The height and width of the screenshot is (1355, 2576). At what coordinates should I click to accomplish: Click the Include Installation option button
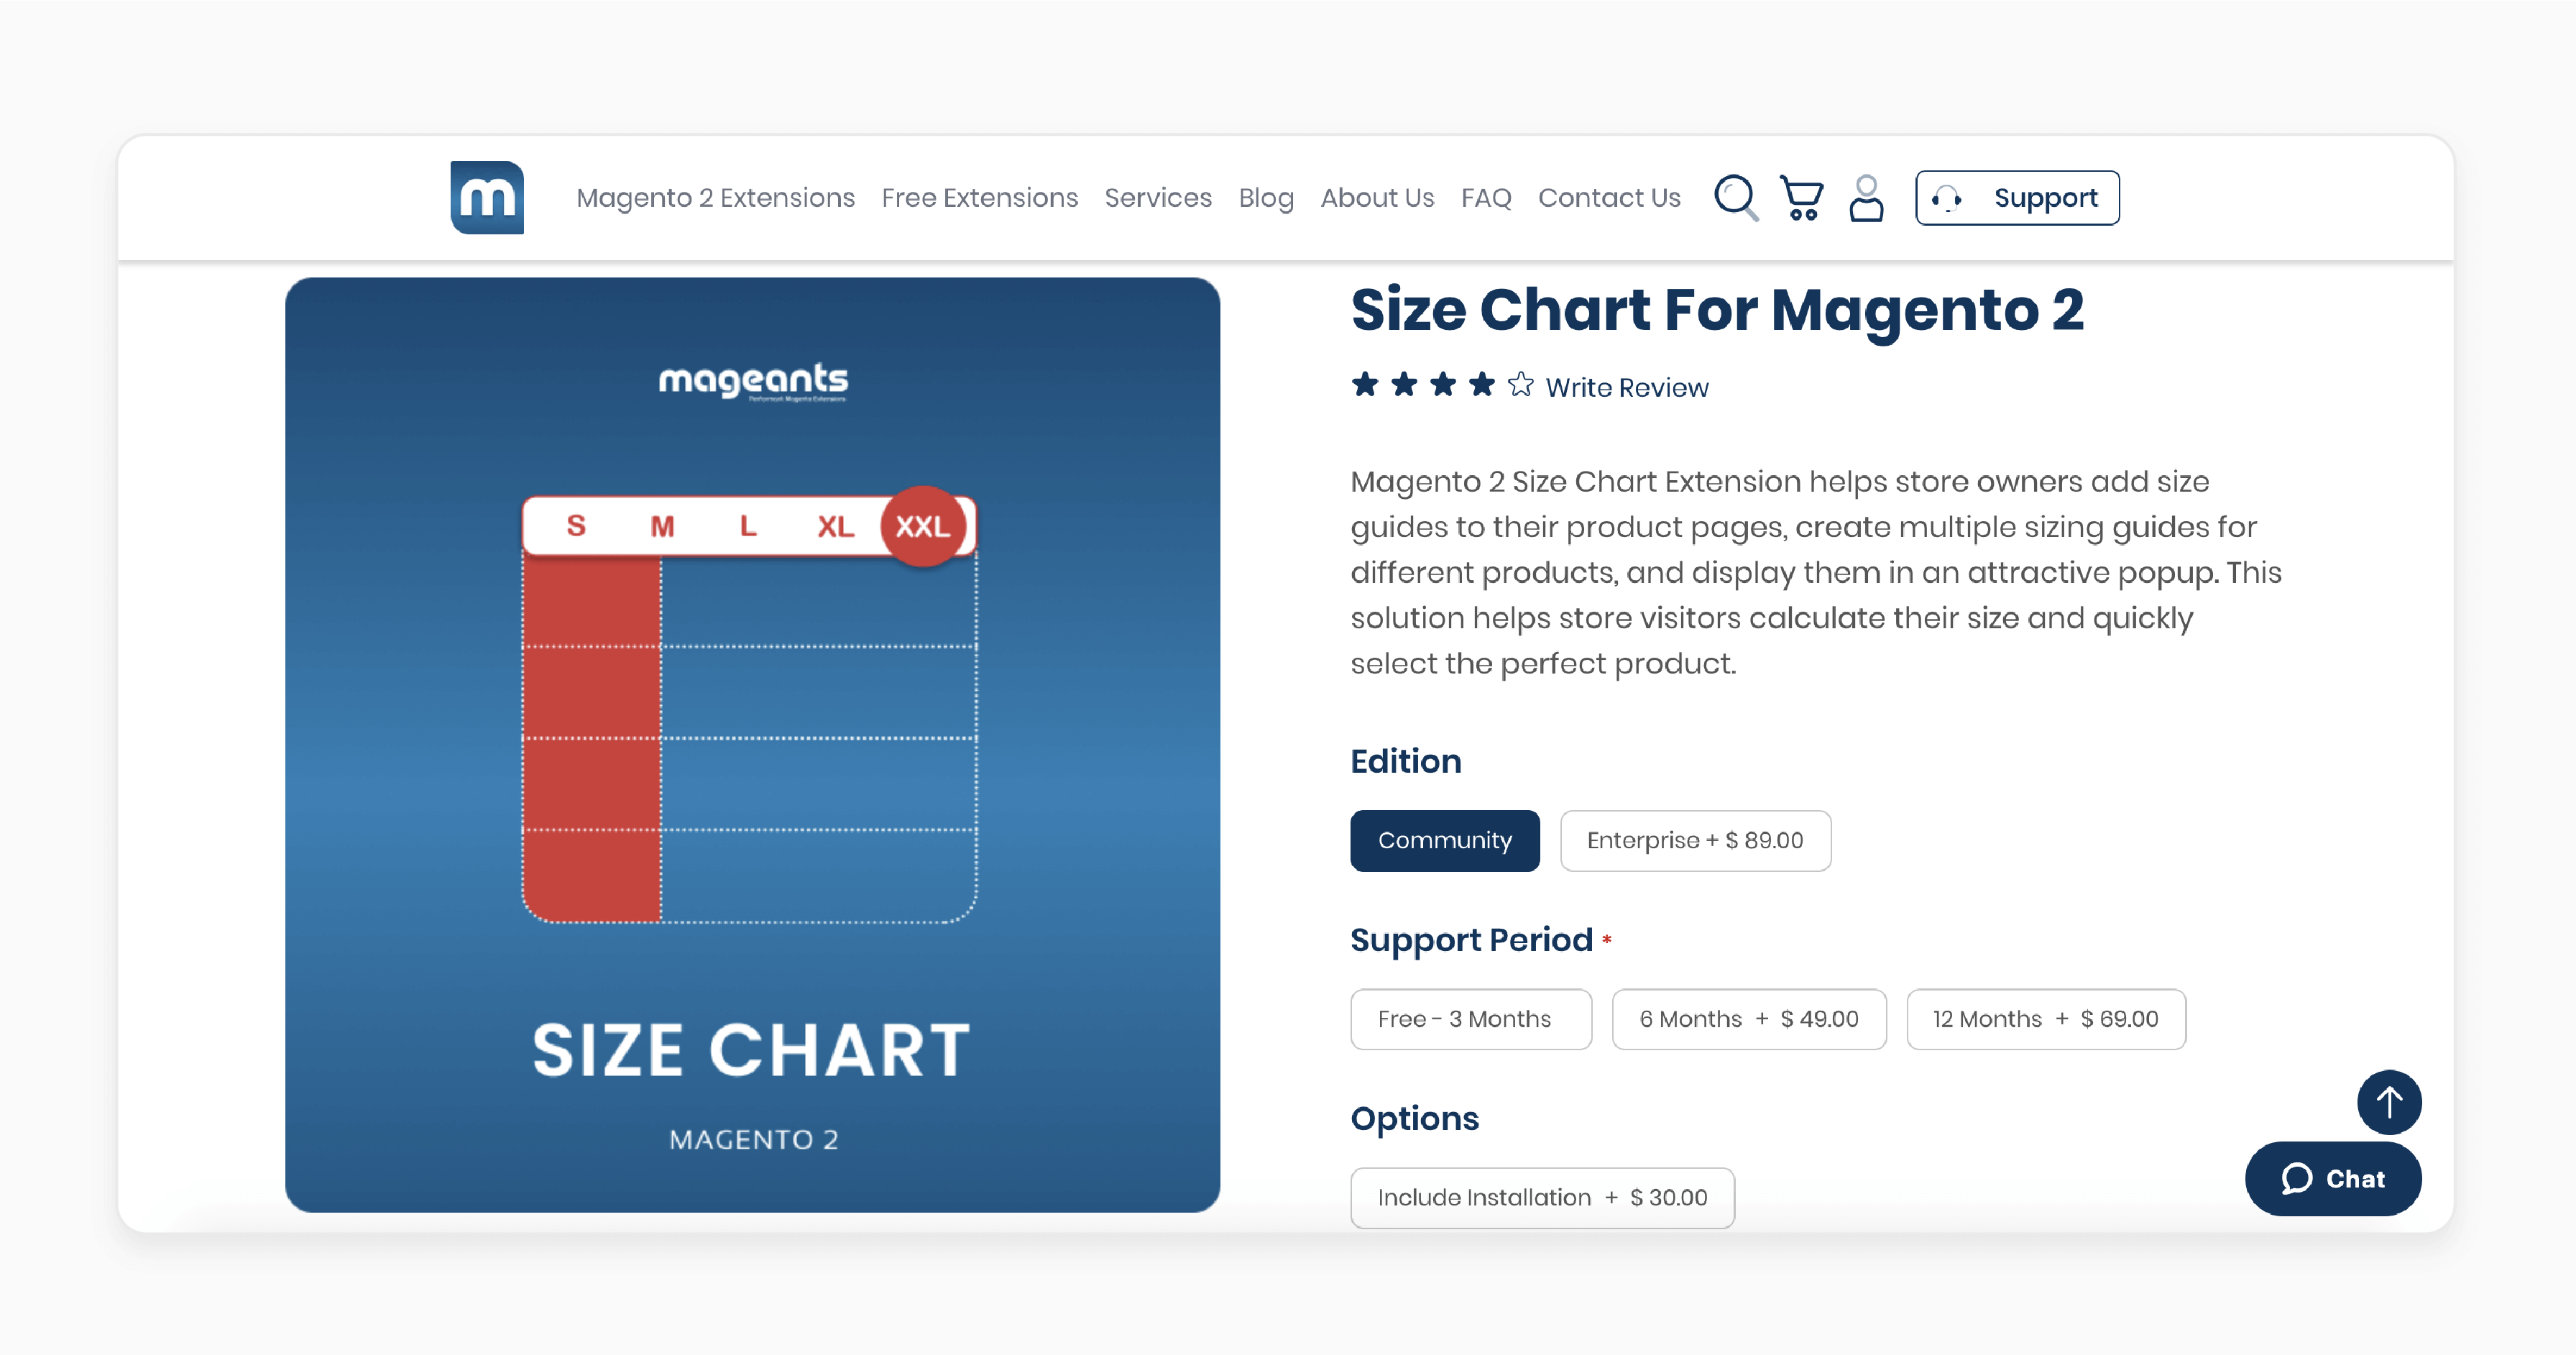tap(1542, 1196)
